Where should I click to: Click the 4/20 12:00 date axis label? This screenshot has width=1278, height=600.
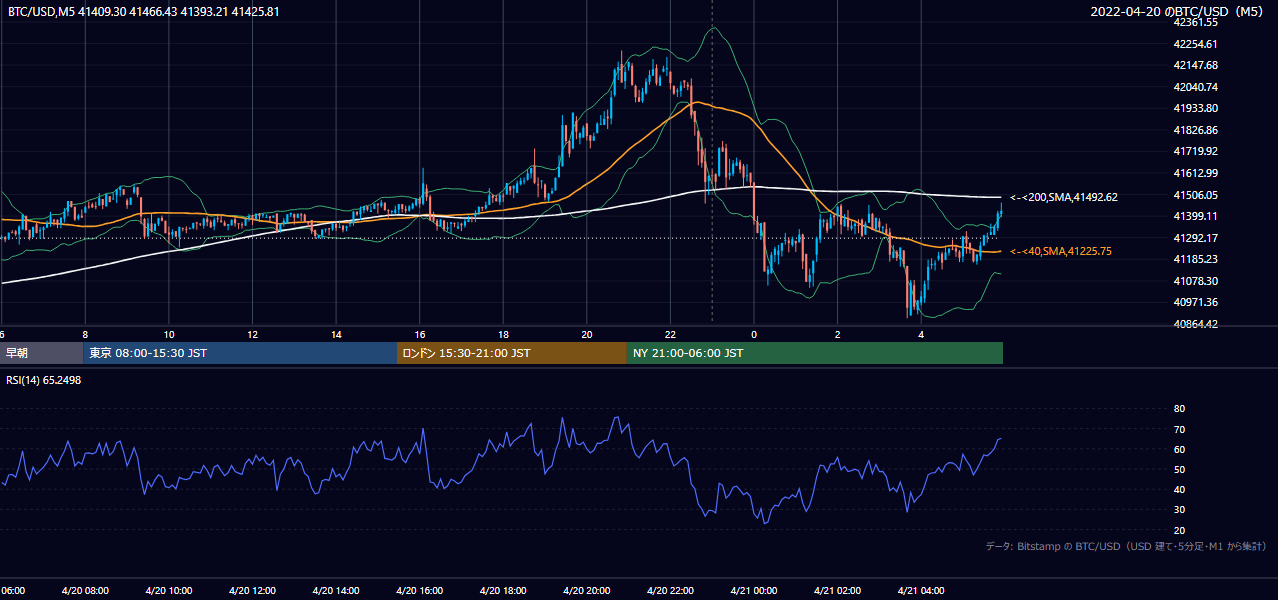click(251, 591)
